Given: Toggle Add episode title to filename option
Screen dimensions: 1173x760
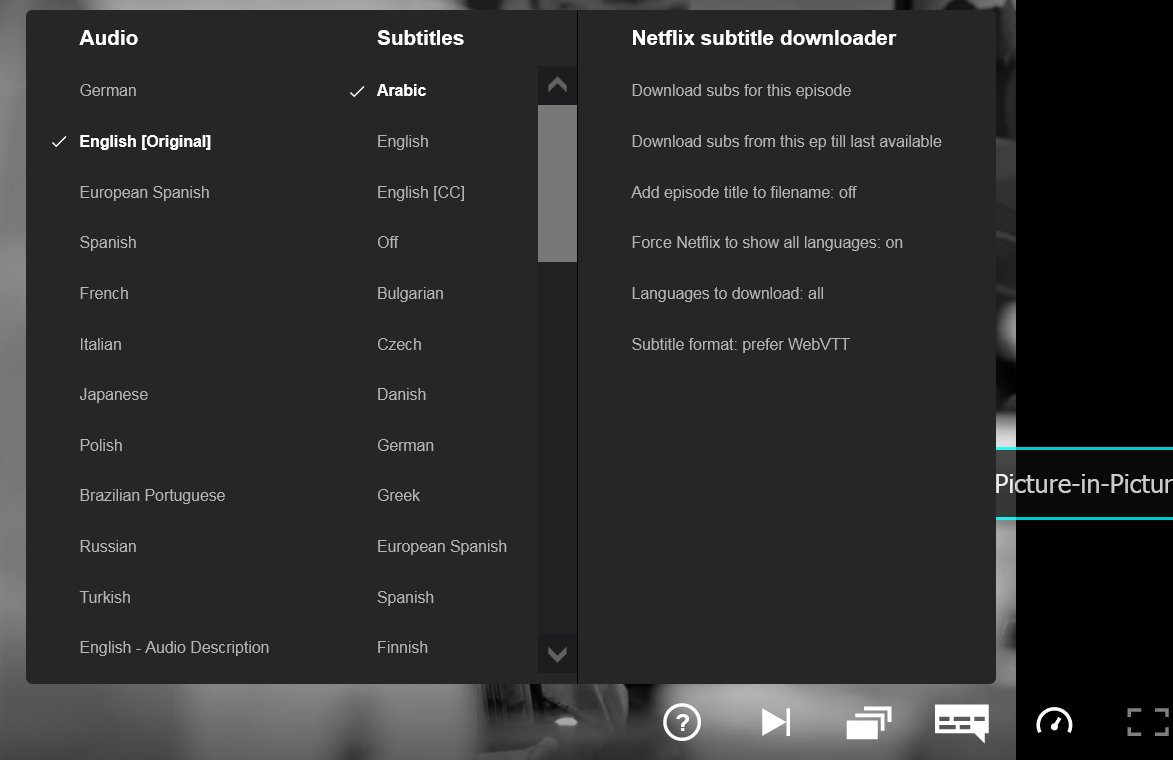Looking at the screenshot, I should (743, 192).
